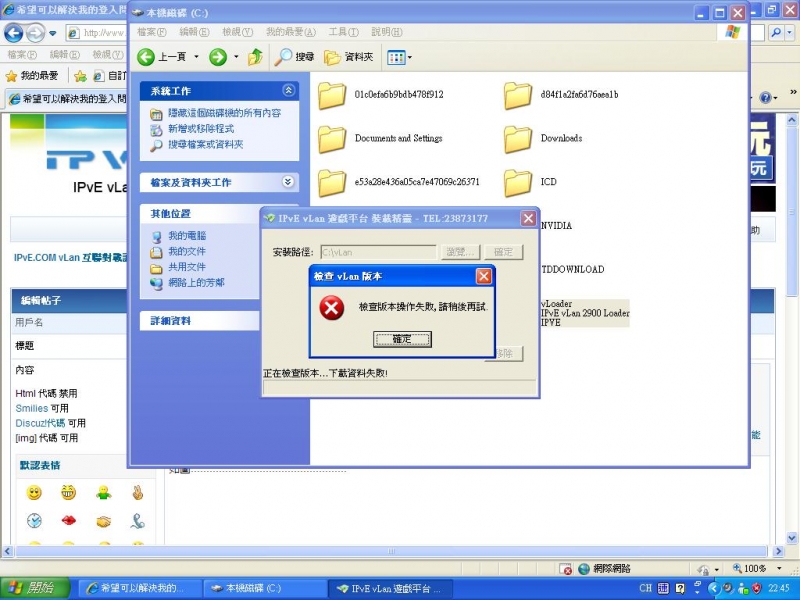Click the red lips emoticon
The width and height of the screenshot is (800, 600).
click(x=69, y=520)
